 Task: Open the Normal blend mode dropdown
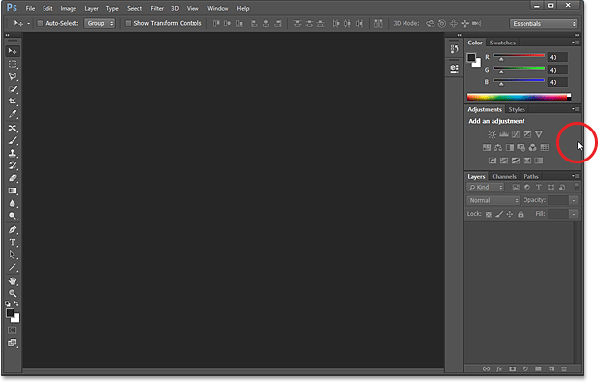point(493,200)
